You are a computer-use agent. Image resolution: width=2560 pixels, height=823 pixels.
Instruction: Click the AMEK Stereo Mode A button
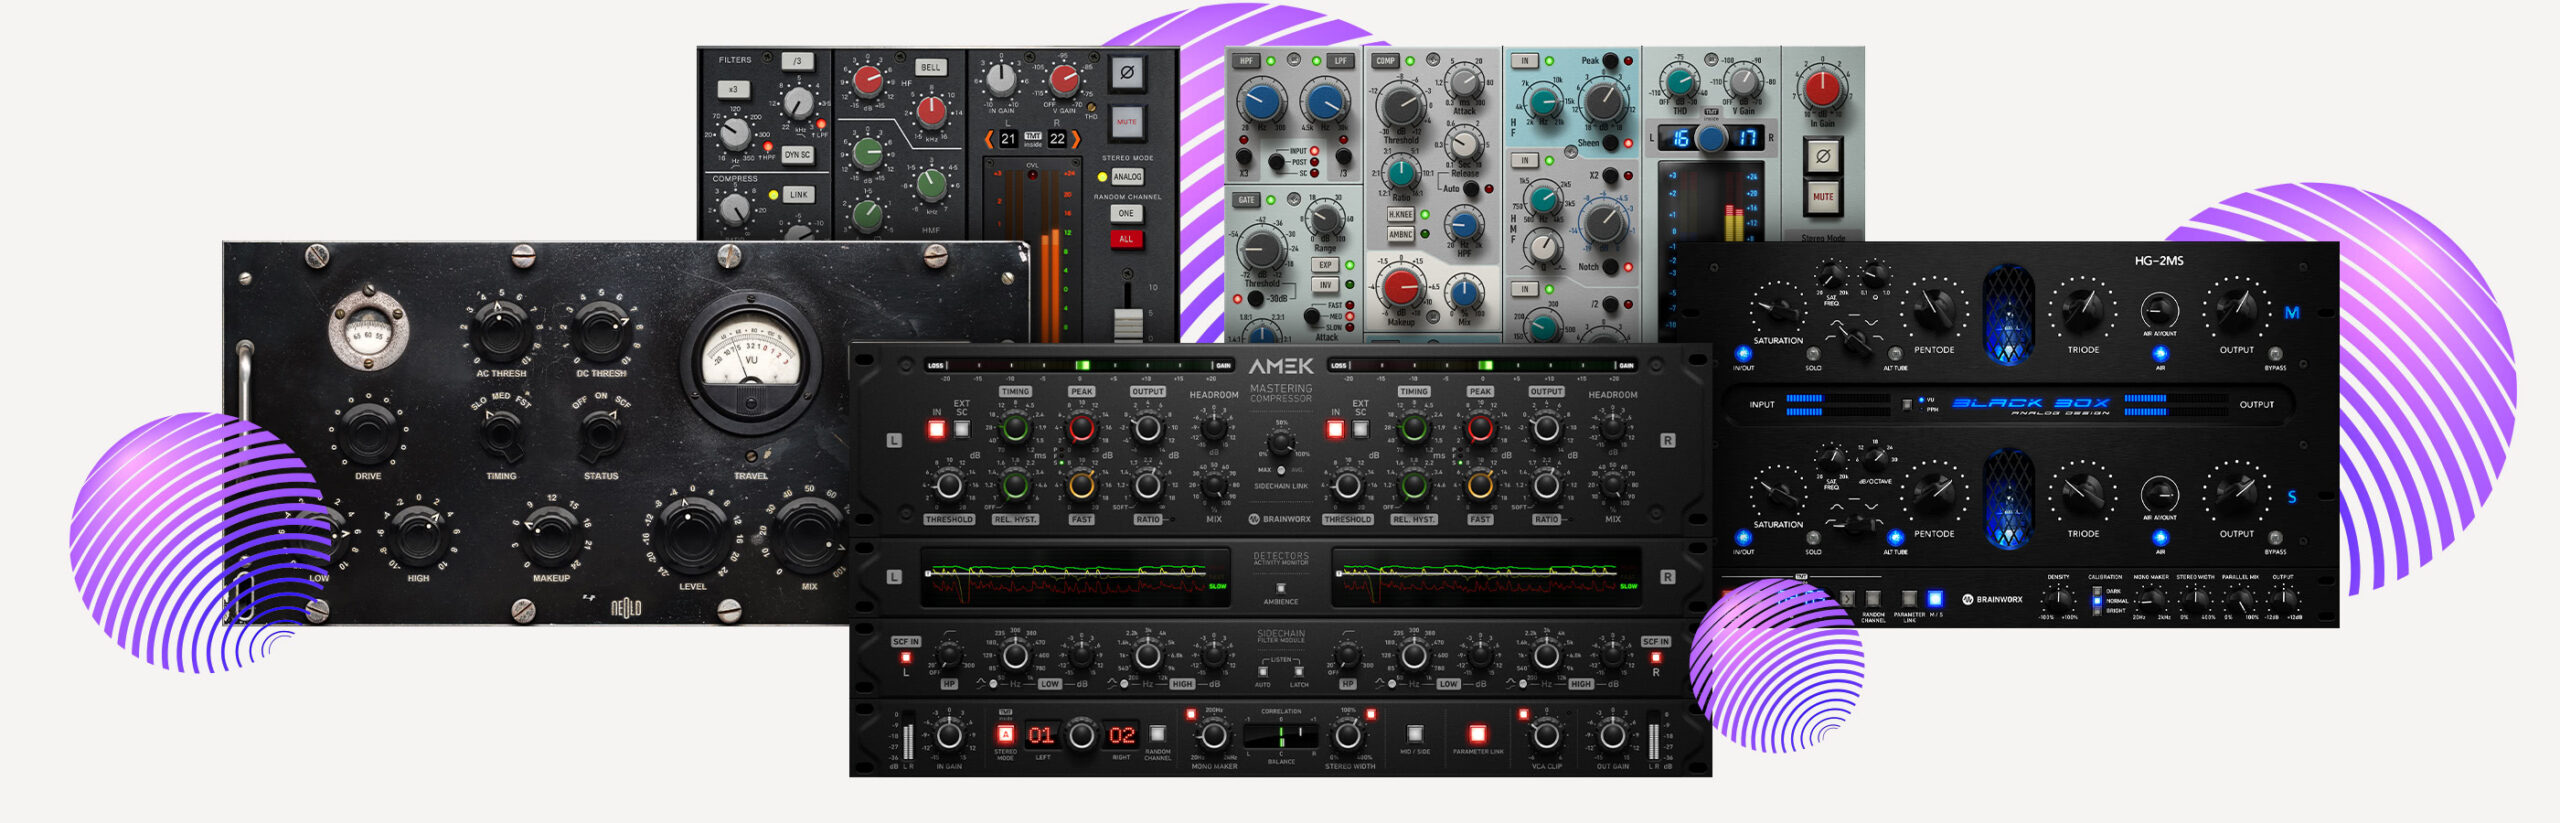(1005, 734)
